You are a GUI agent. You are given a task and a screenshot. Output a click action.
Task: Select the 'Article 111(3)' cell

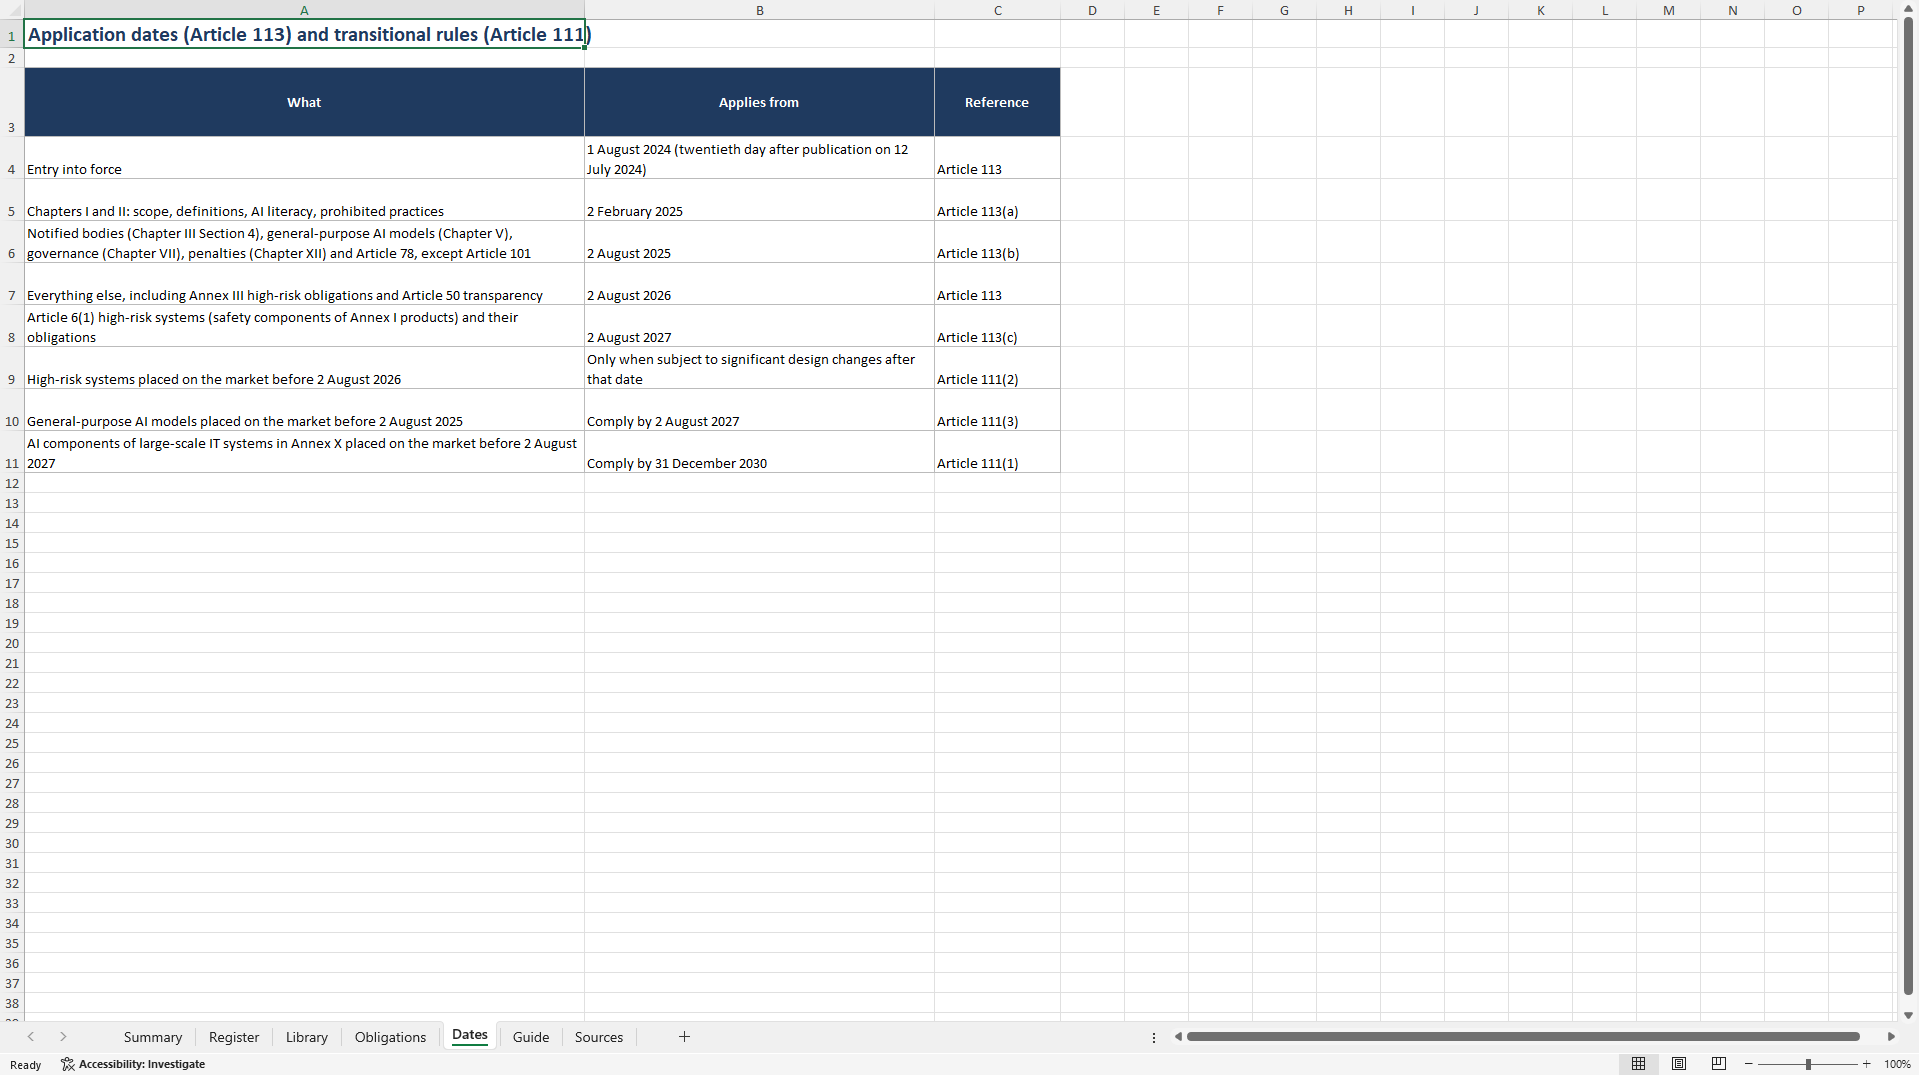coord(997,410)
